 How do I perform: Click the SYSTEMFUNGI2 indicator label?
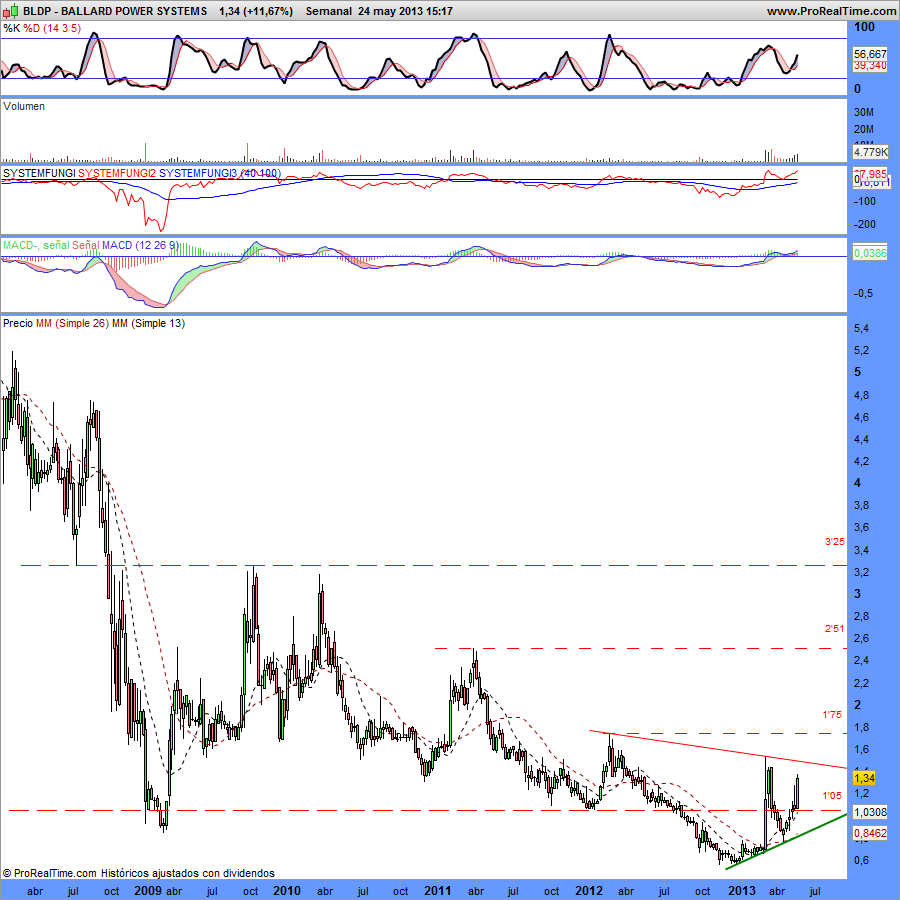pyautogui.click(x=117, y=173)
